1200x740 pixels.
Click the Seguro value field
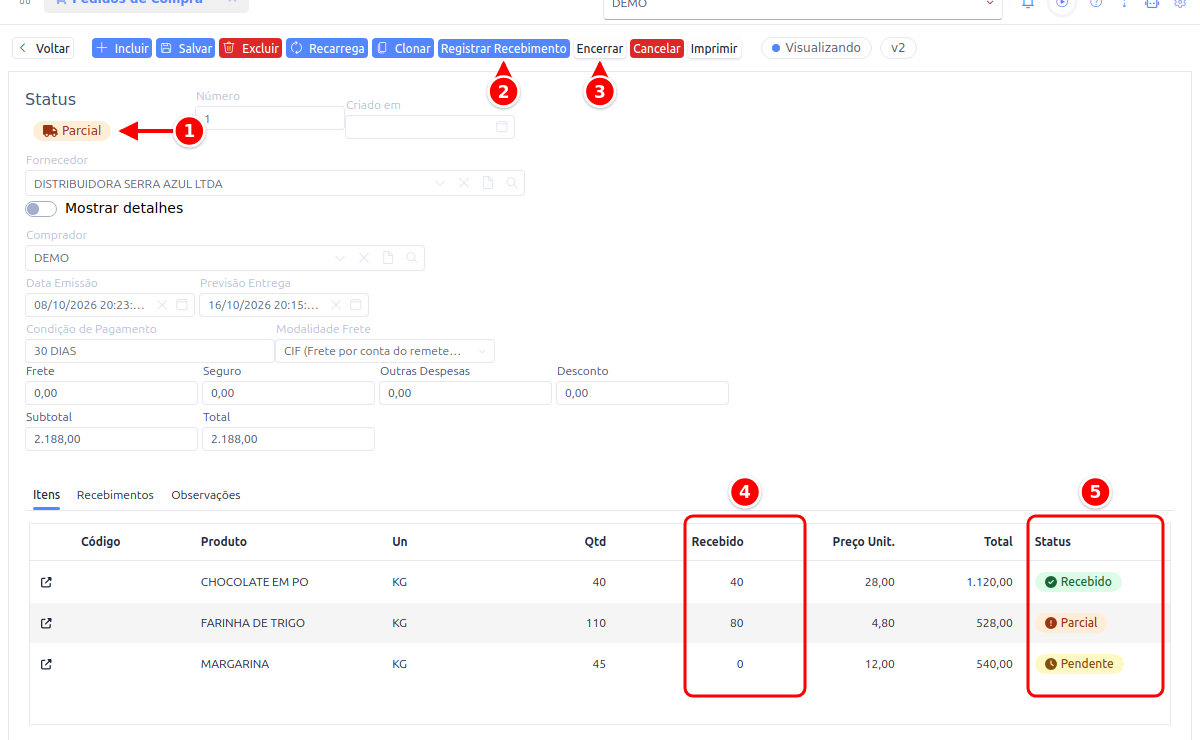289,393
